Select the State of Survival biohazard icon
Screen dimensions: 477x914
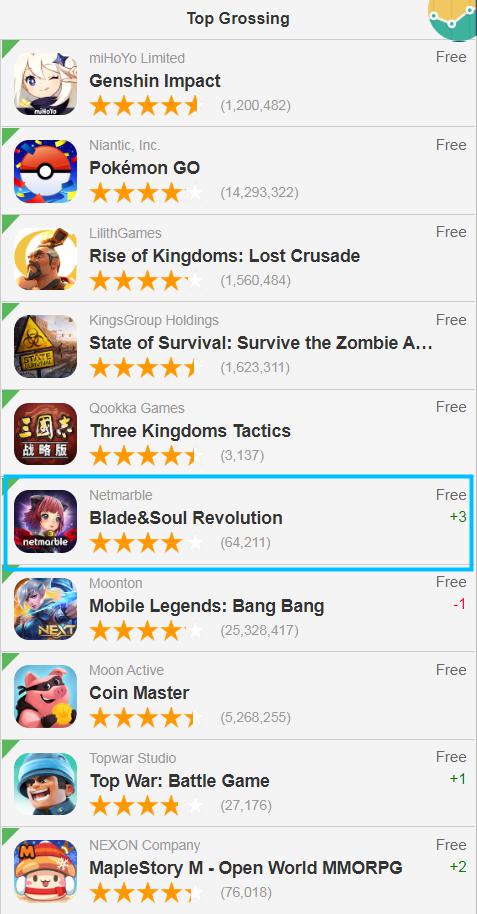click(45, 346)
